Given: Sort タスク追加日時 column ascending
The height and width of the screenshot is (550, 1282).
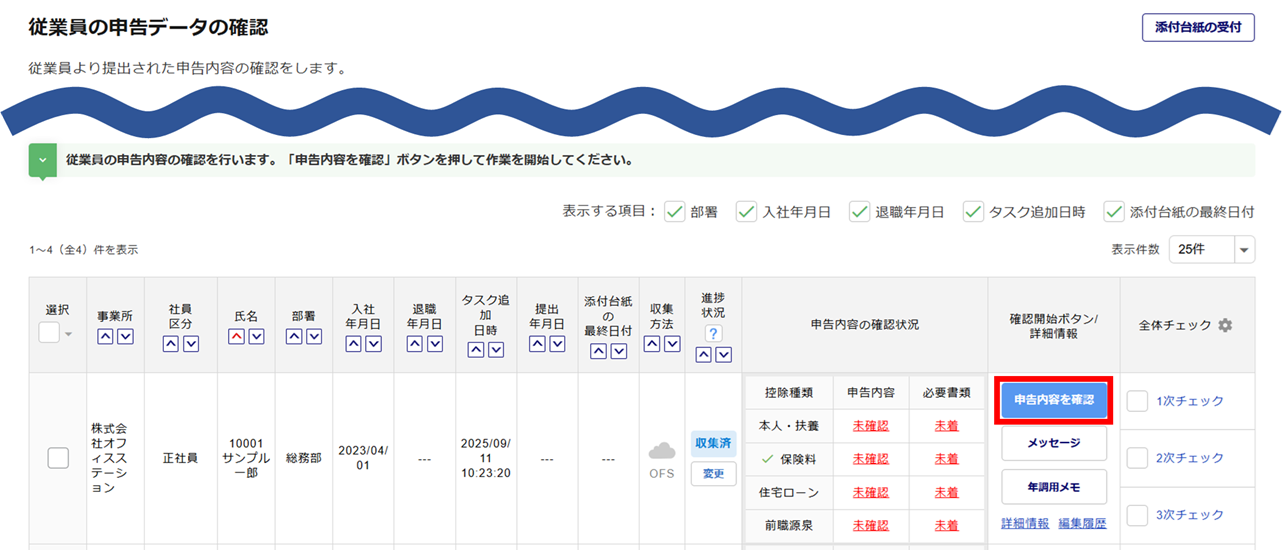Looking at the screenshot, I should pos(476,350).
